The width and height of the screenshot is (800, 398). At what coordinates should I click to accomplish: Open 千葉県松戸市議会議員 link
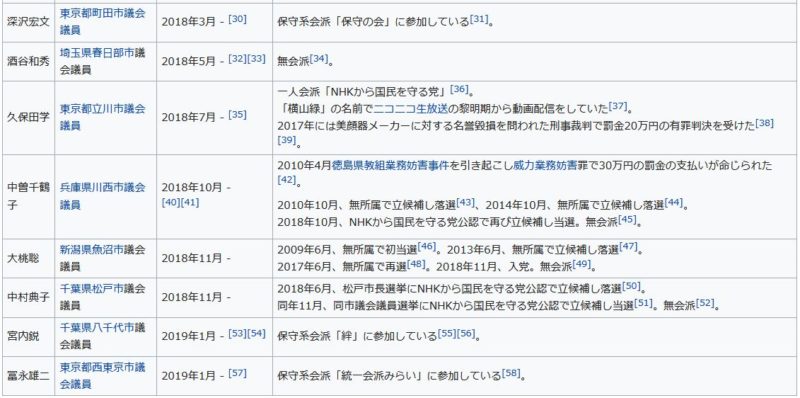pyautogui.click(x=103, y=297)
